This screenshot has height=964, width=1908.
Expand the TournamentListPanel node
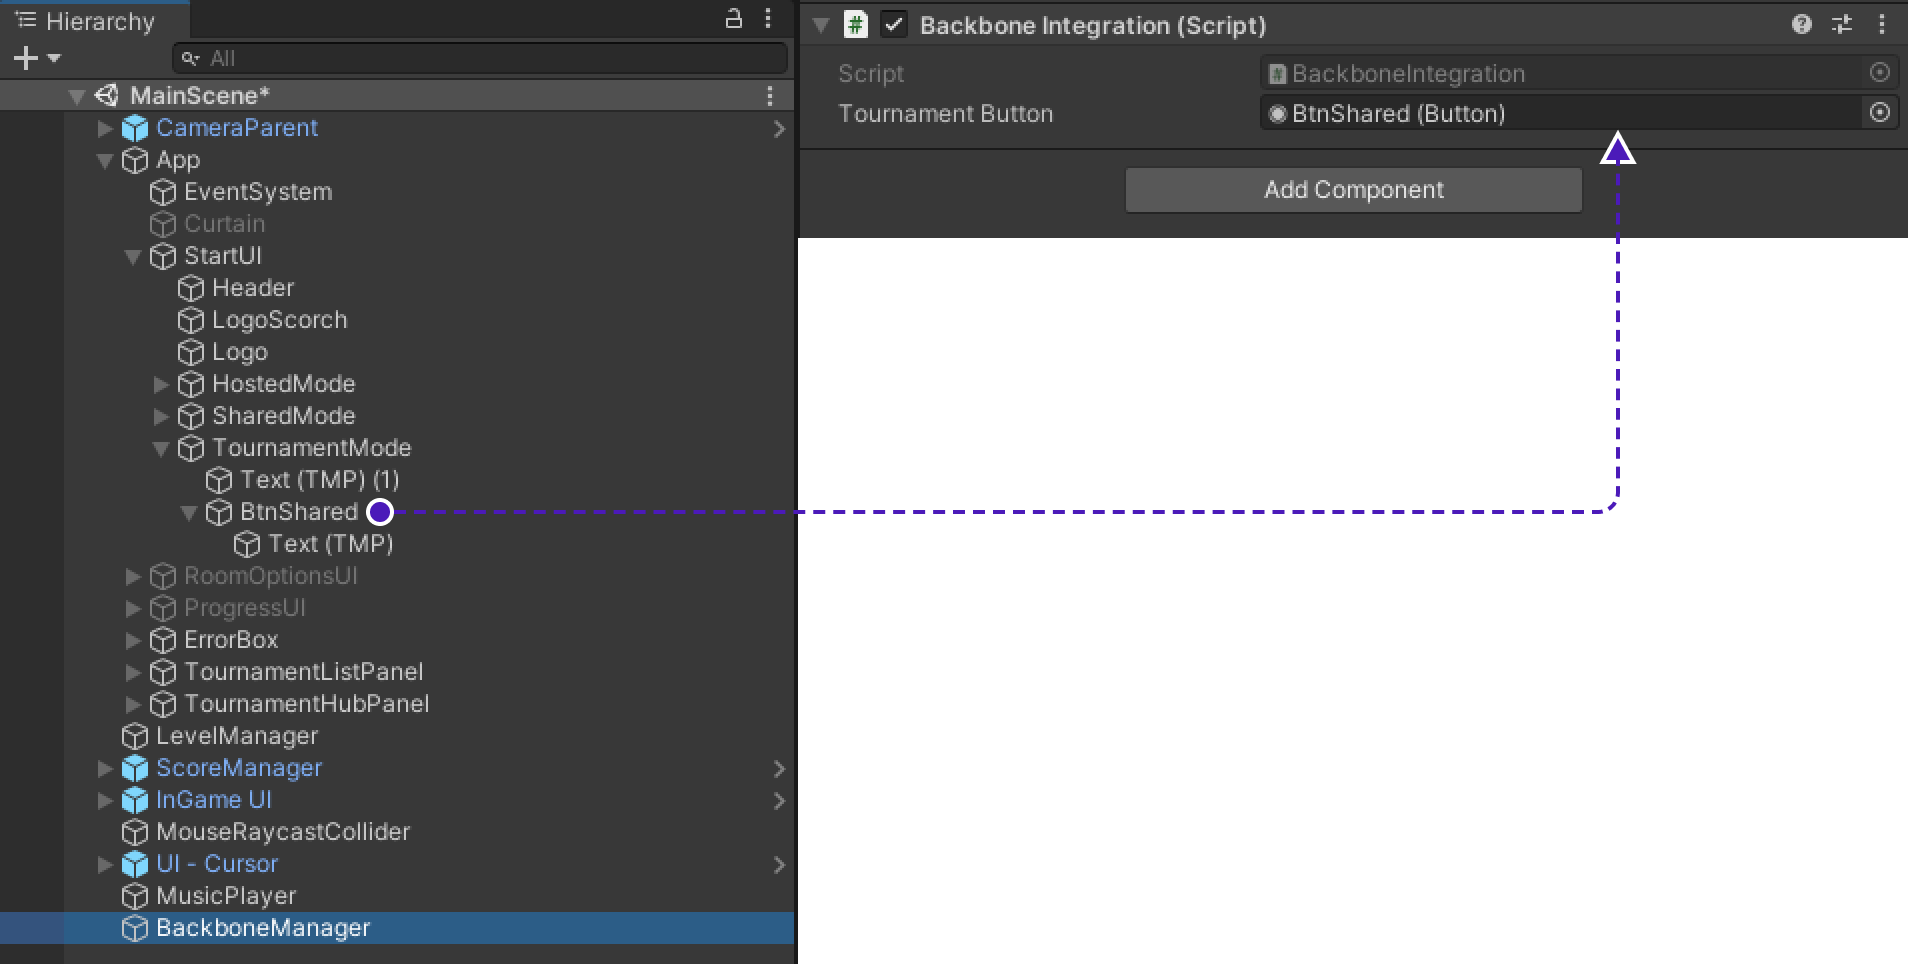132,672
